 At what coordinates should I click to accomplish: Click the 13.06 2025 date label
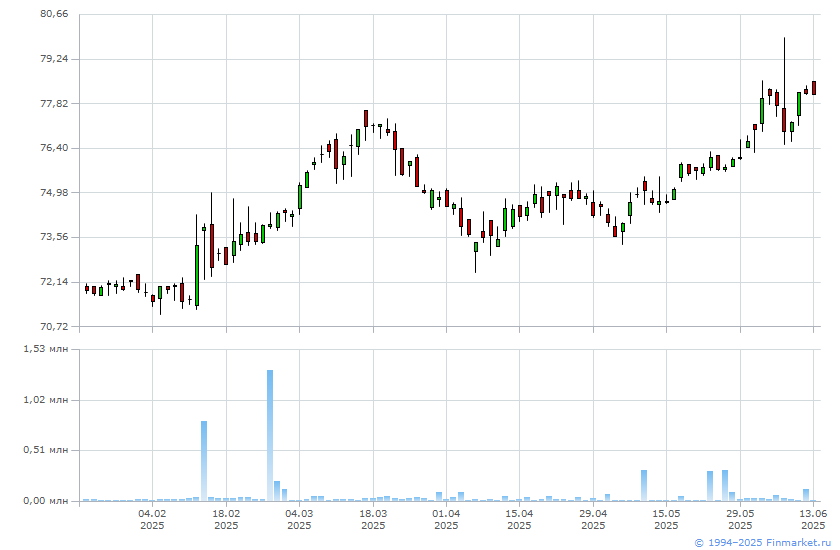[x=813, y=519]
